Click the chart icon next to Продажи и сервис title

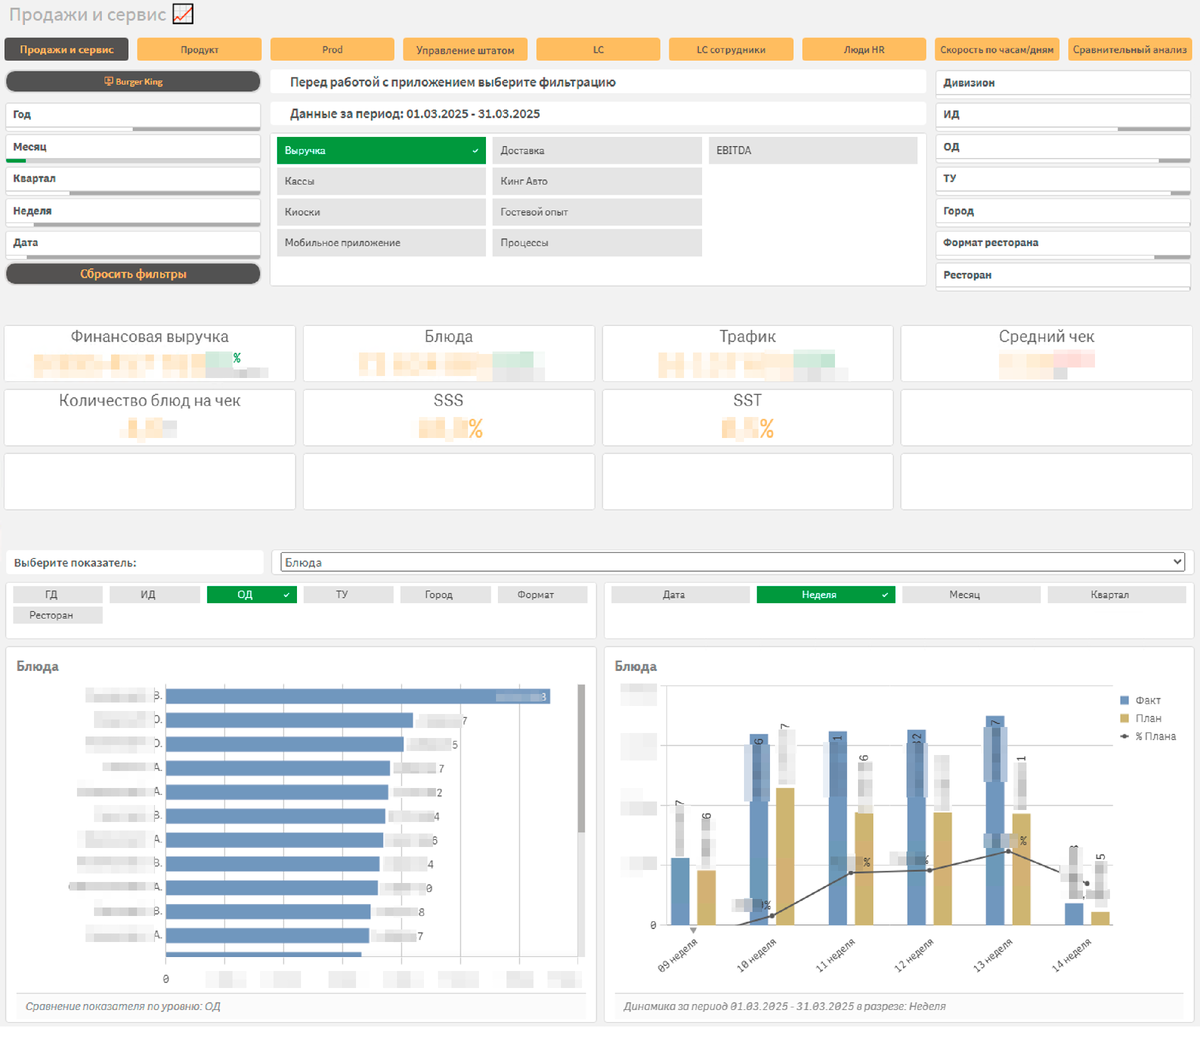pyautogui.click(x=183, y=14)
